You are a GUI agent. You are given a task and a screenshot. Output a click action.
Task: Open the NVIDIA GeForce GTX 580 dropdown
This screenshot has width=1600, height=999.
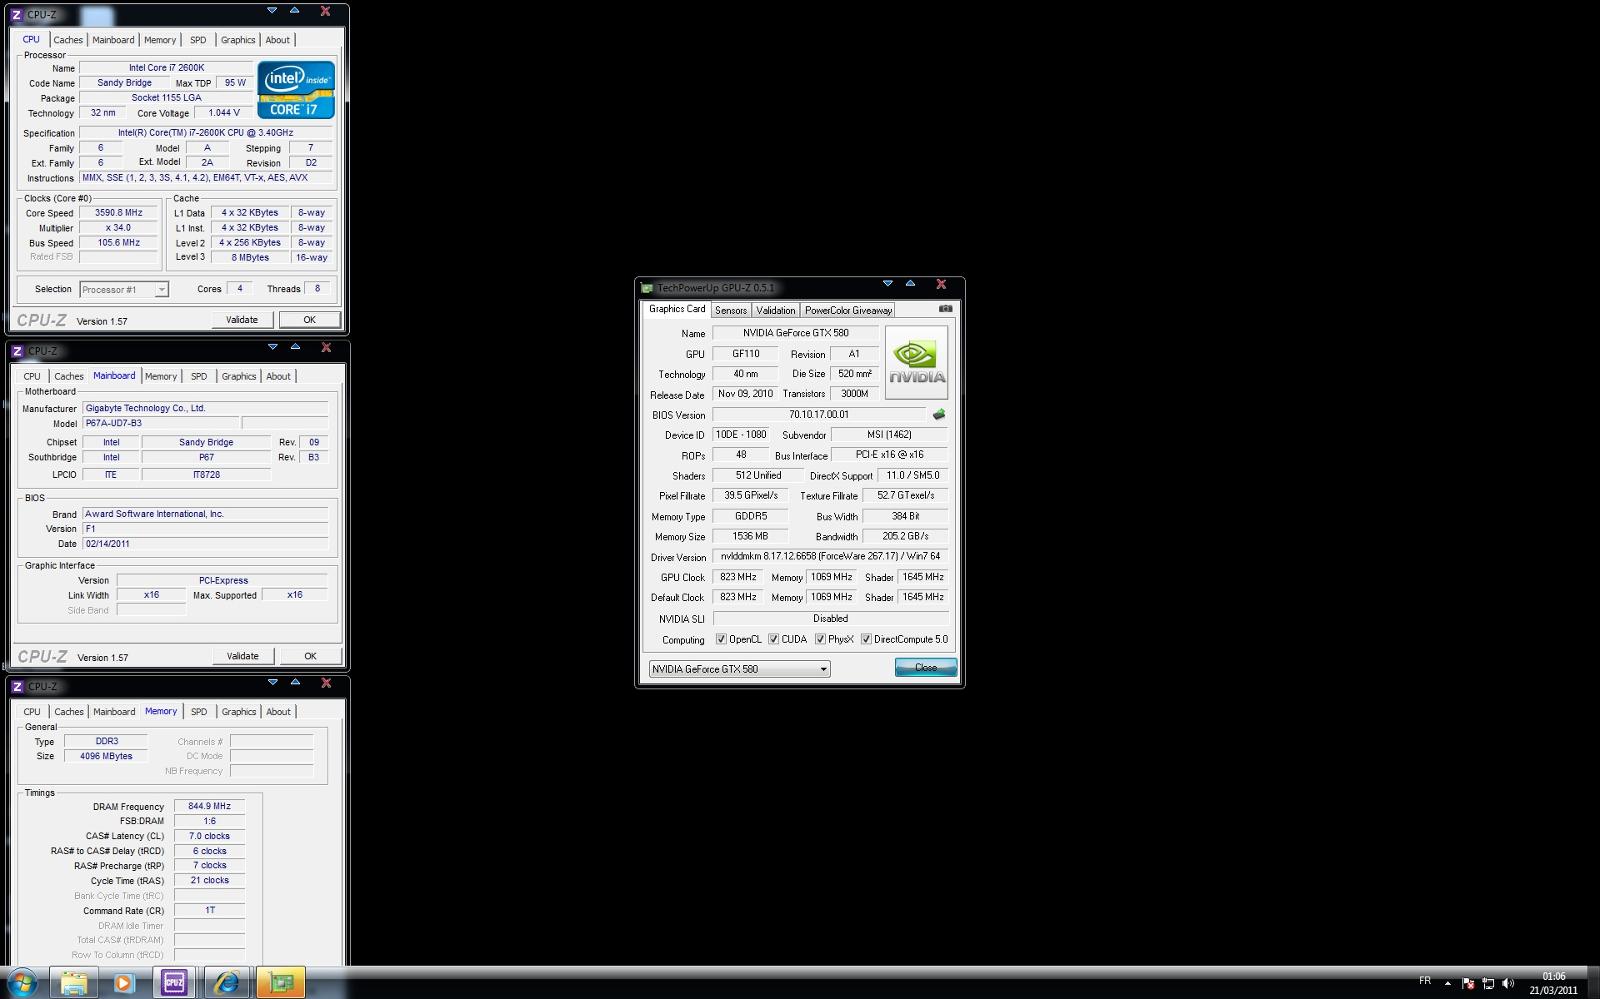(739, 669)
